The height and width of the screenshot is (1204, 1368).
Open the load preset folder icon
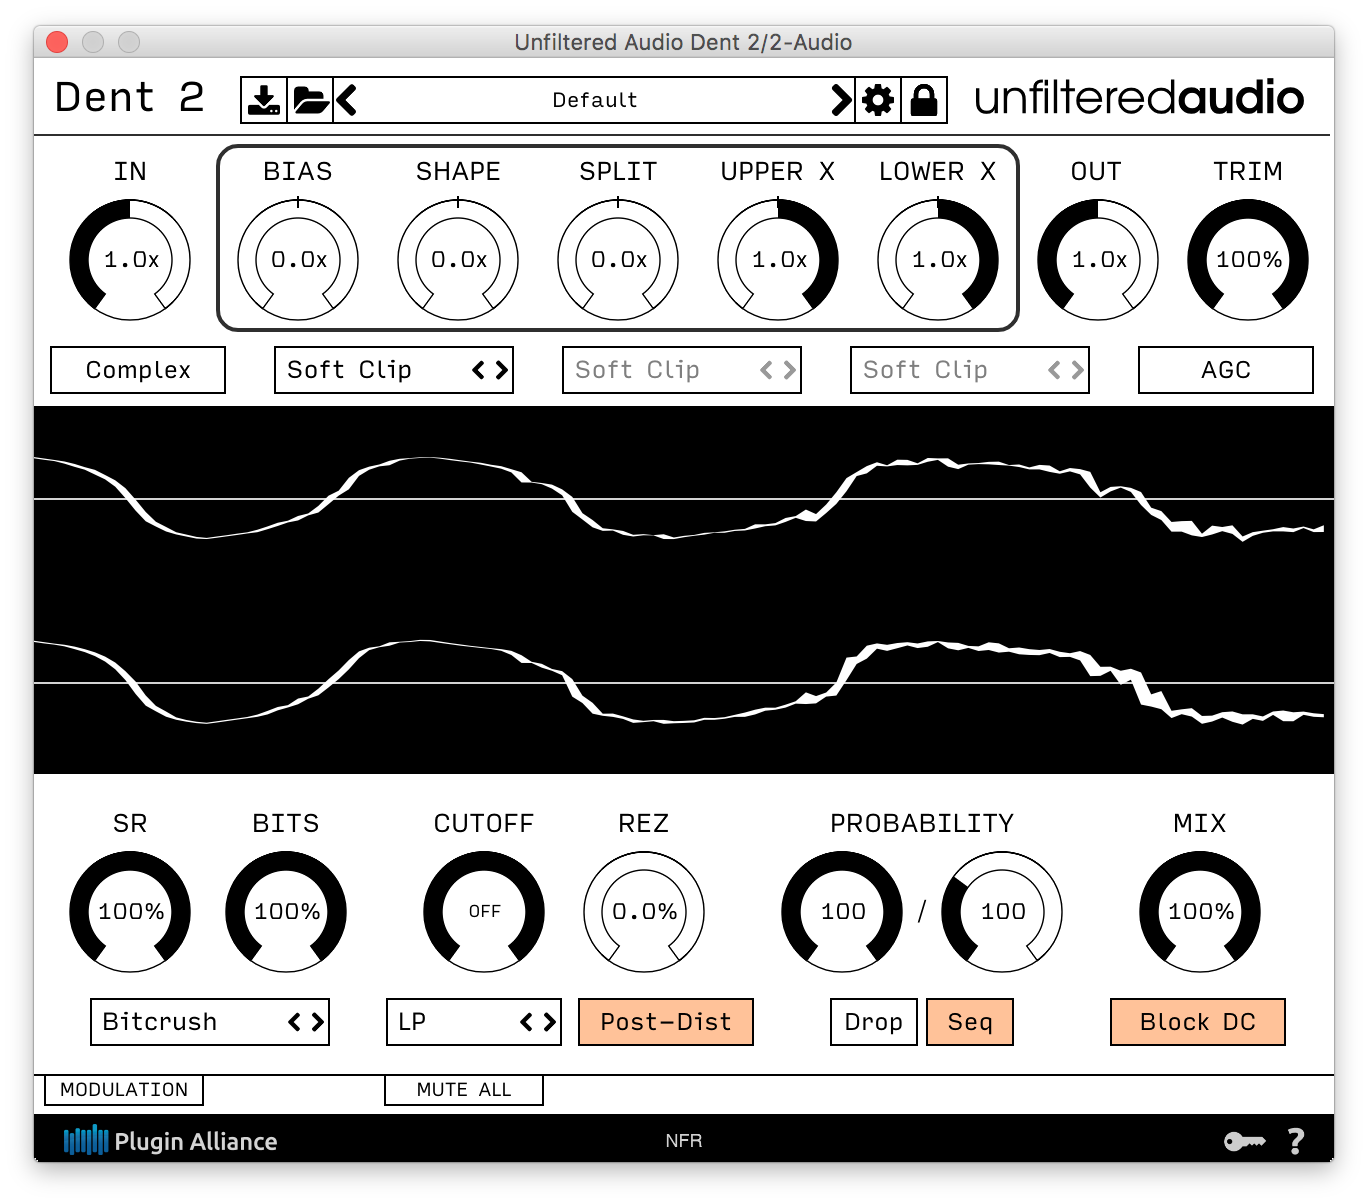point(310,100)
